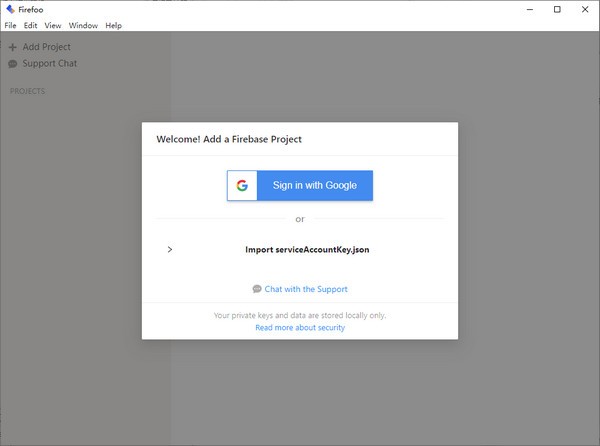Select the Add Project sidebar label
The width and height of the screenshot is (600, 446).
[x=46, y=47]
